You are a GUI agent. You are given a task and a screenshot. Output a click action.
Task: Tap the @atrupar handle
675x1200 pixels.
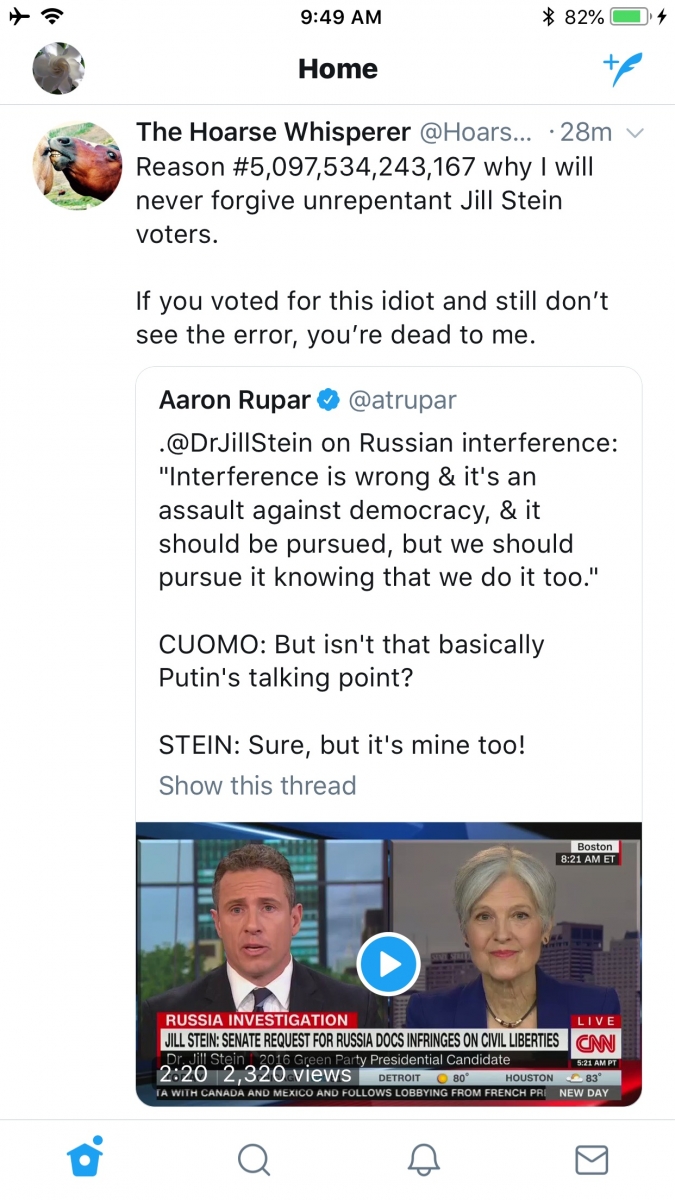point(402,401)
